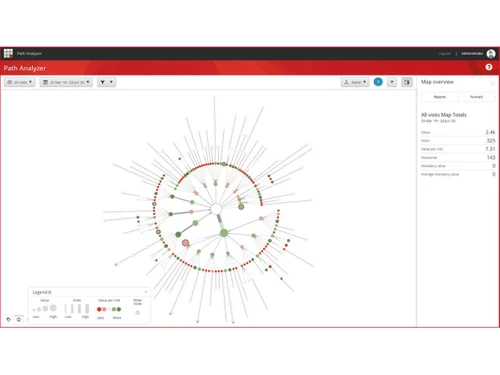The height and width of the screenshot is (375, 500).
Task: Close the Map overview panel
Action: (x=493, y=83)
